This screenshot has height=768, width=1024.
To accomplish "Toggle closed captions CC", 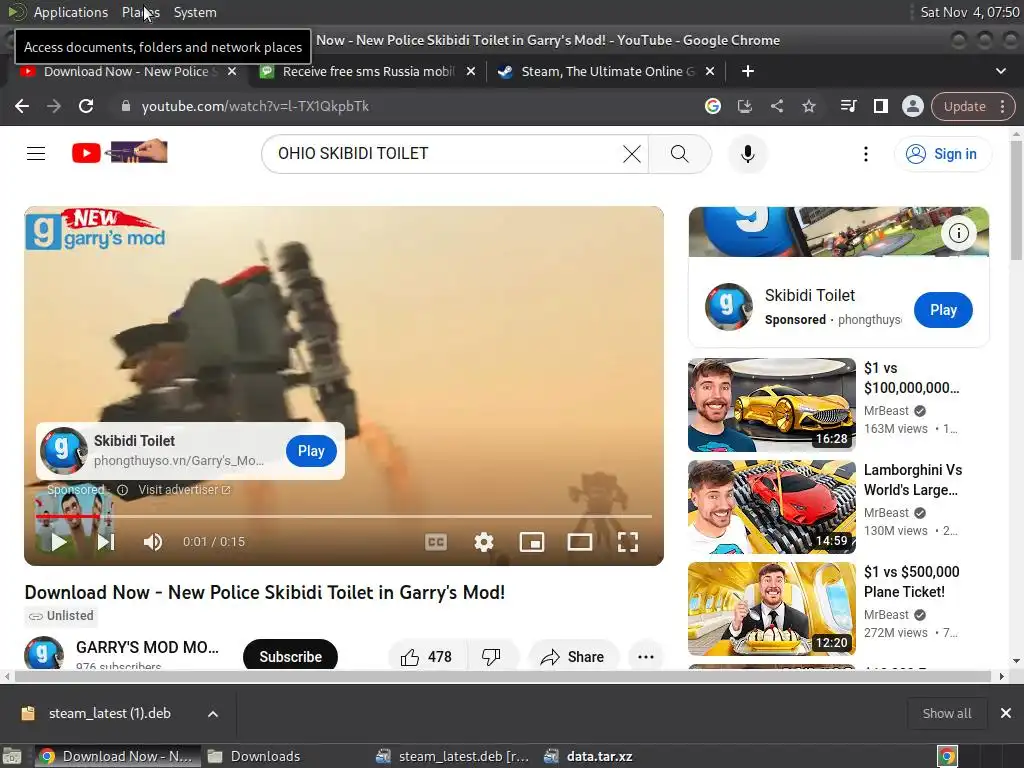I will [x=436, y=542].
